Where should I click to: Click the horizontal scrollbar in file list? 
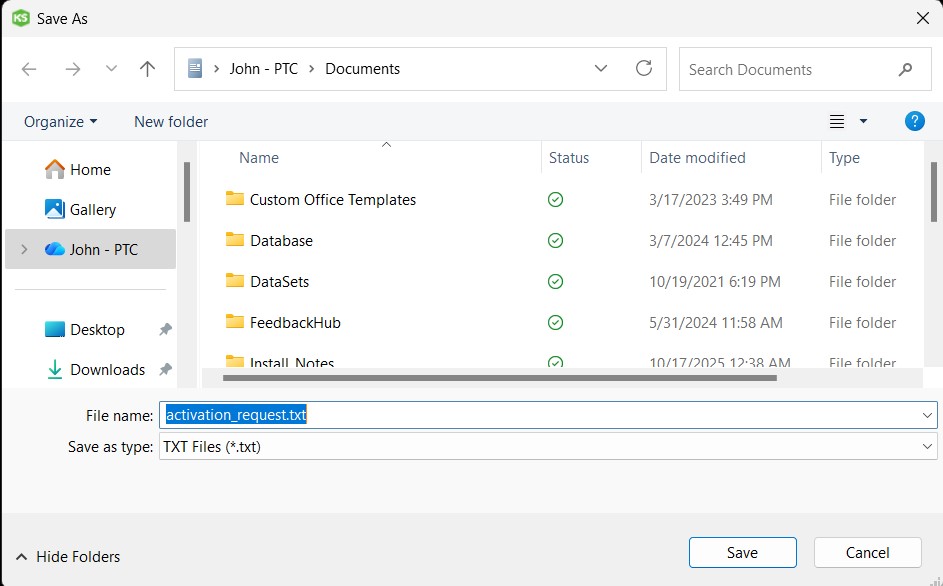(500, 378)
